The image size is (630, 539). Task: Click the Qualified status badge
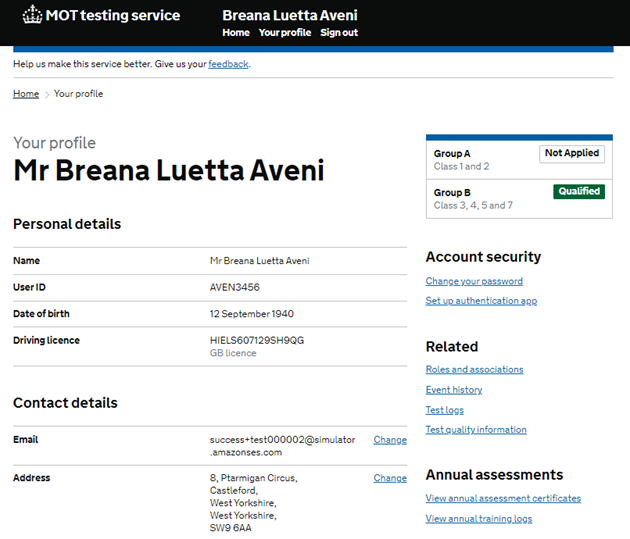pos(579,192)
